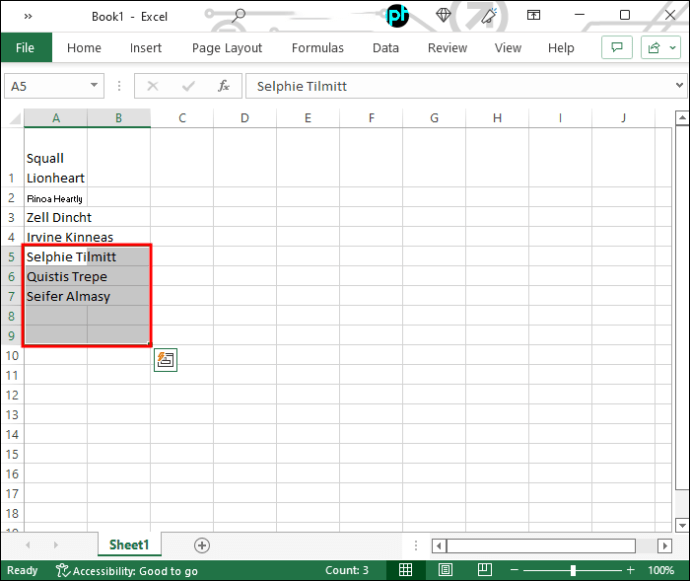Switch to Page Break Preview icon
Screen dimensions: 690x581
(x=484, y=570)
